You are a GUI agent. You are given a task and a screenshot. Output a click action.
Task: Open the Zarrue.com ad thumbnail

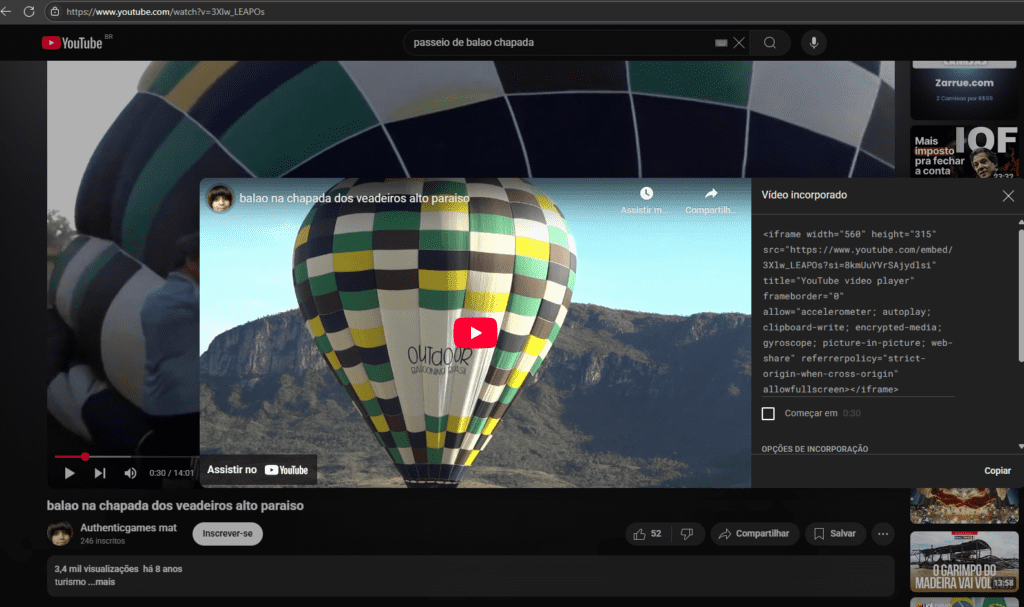(964, 90)
